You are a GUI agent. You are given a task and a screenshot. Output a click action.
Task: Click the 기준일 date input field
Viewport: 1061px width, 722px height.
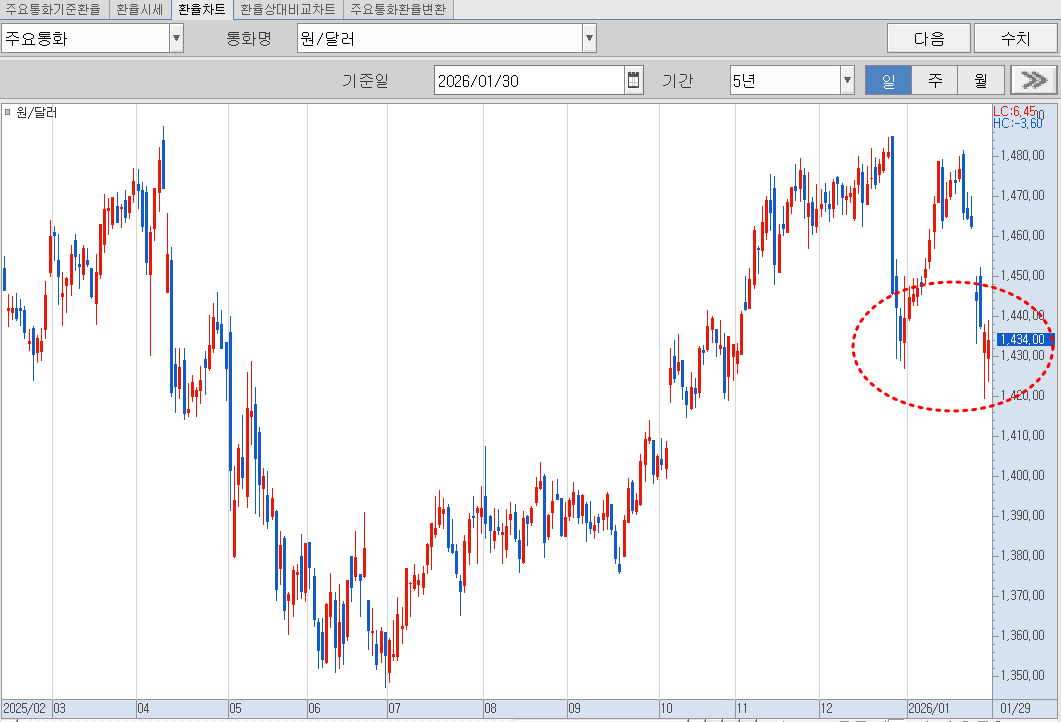[x=528, y=81]
